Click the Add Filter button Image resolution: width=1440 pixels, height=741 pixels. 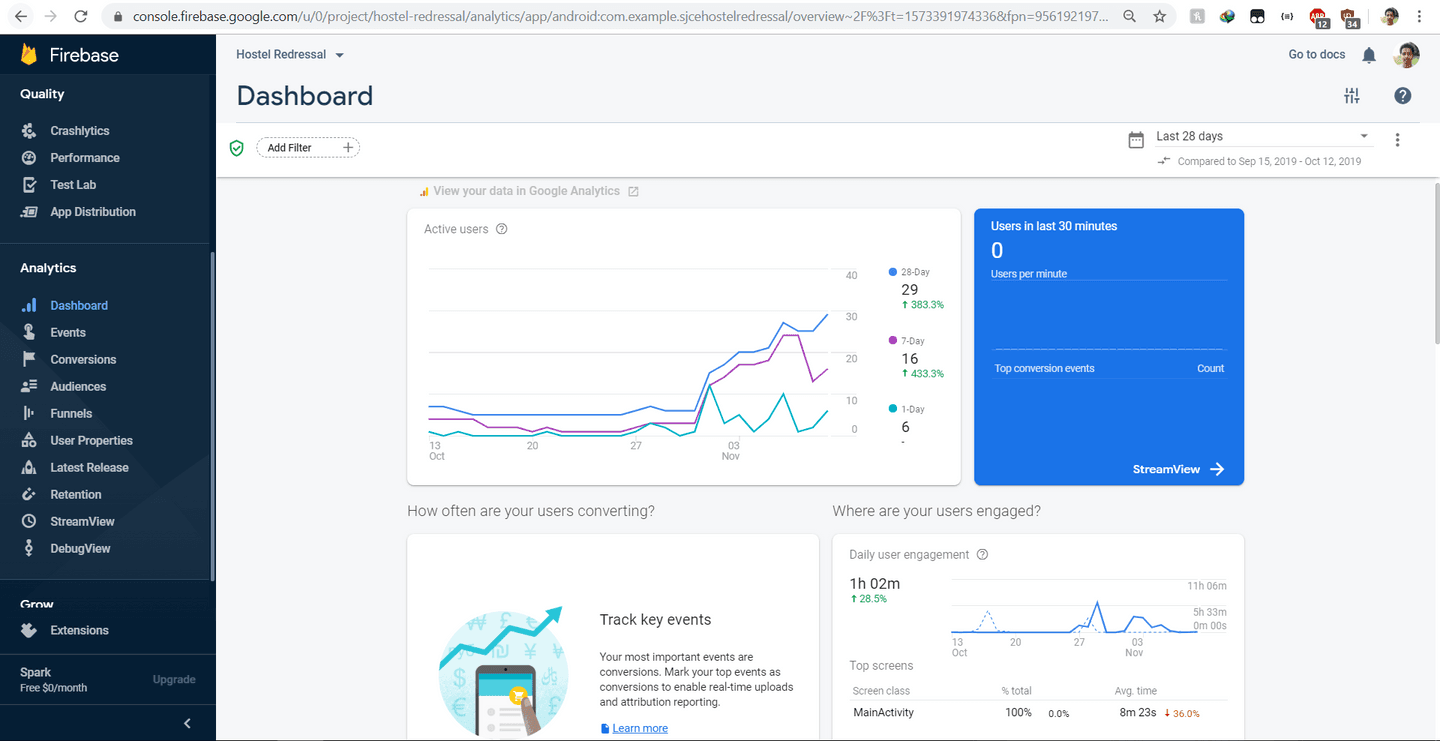pos(308,148)
